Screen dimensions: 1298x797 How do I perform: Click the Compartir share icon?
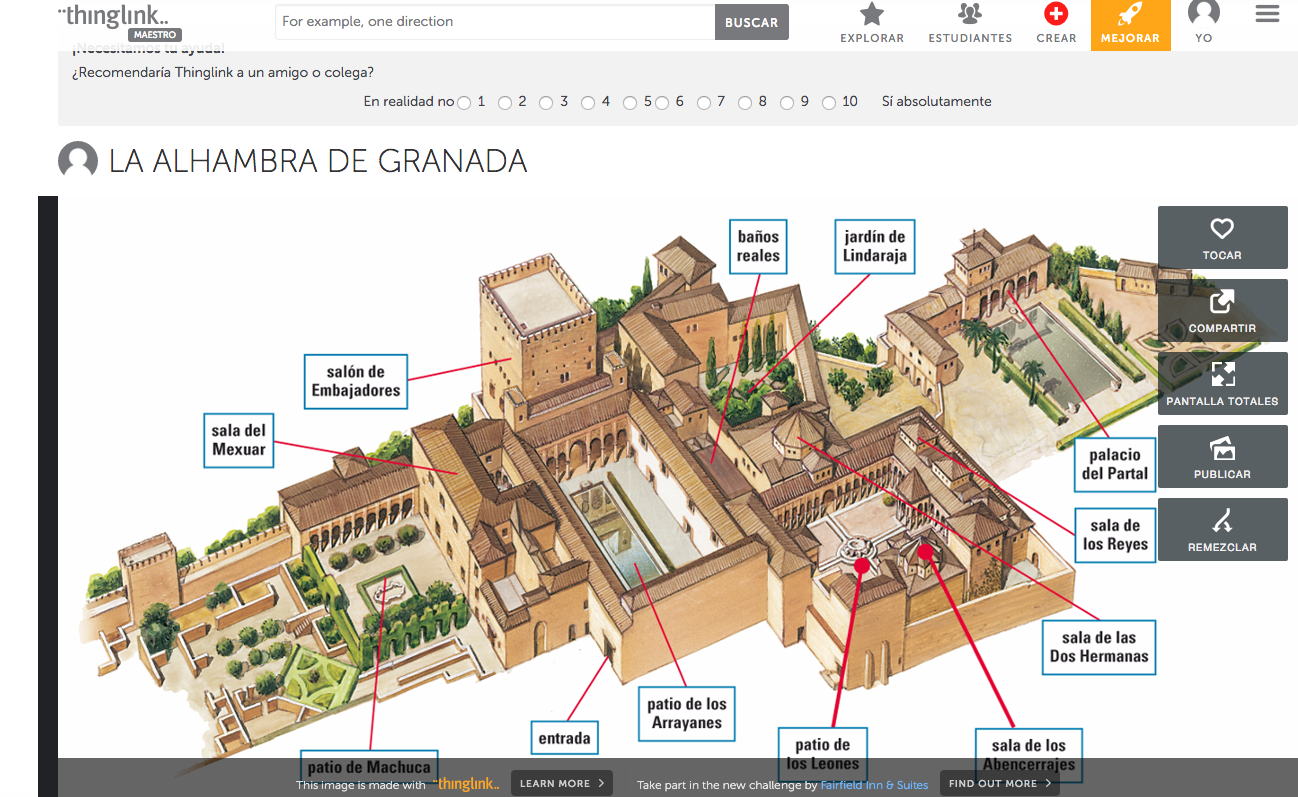coord(1222,301)
